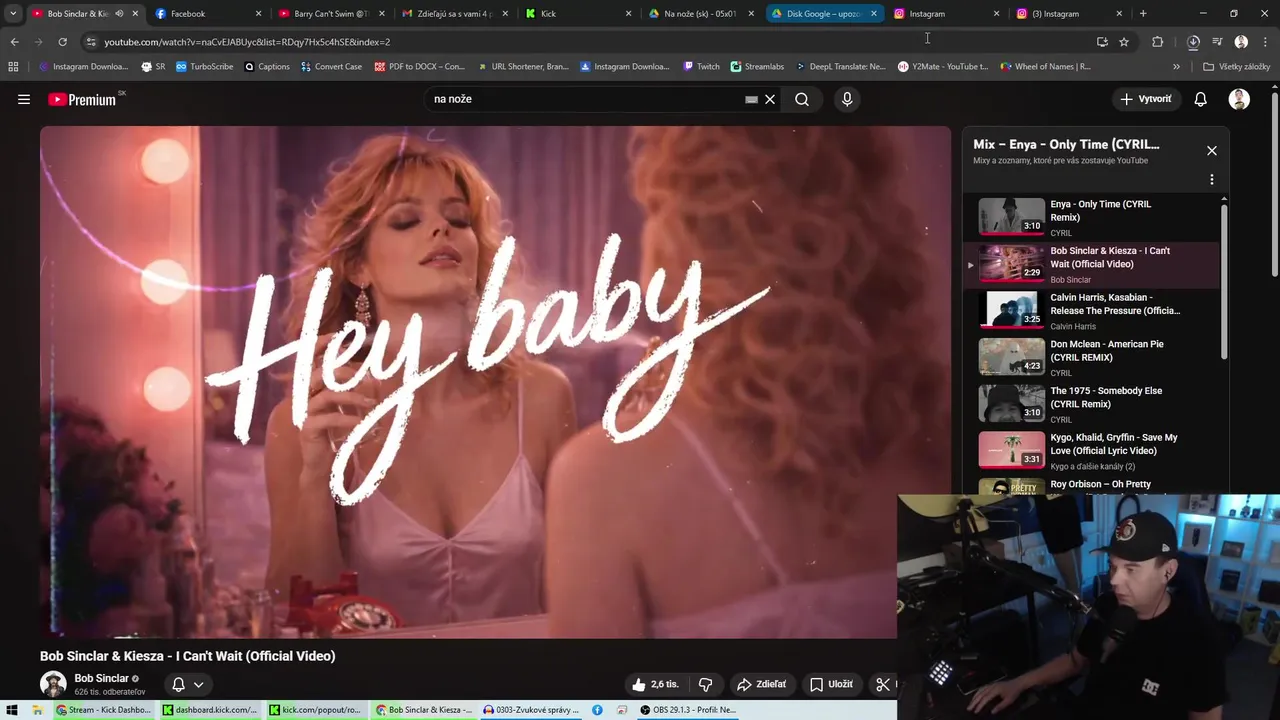
Task: Open the Twitch bookmark
Action: [x=701, y=67]
